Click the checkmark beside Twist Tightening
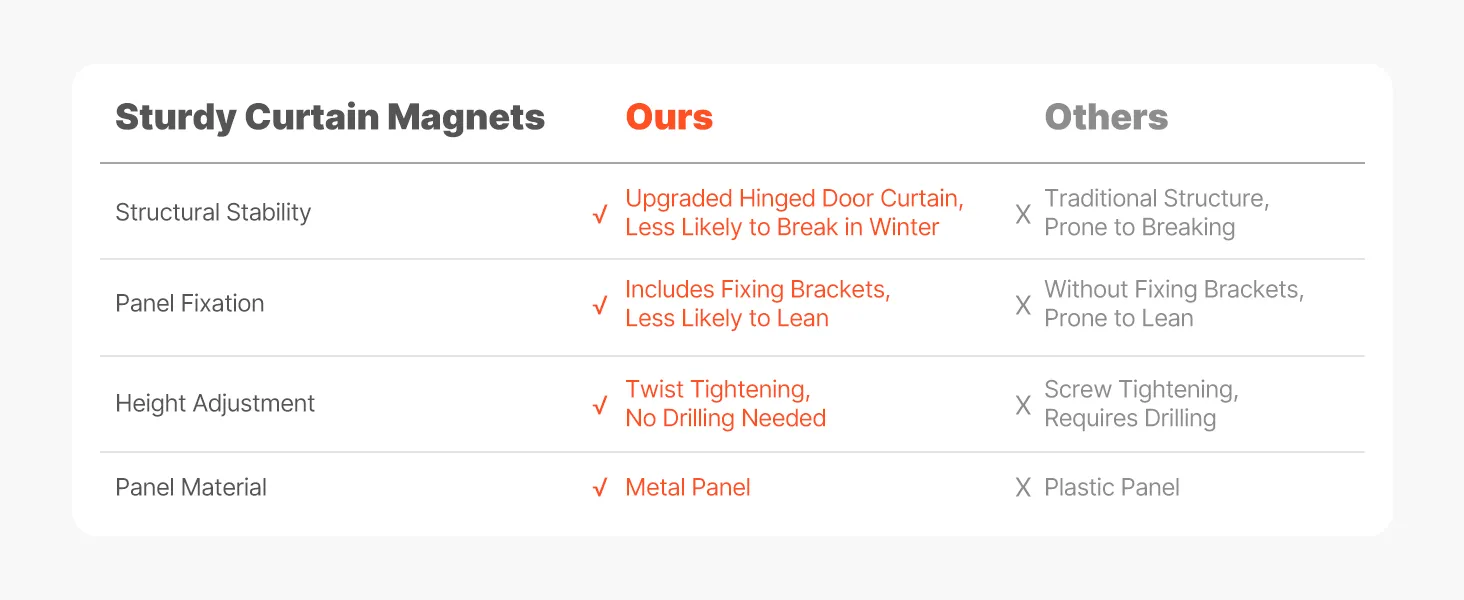This screenshot has height=600, width=1464. (x=600, y=404)
